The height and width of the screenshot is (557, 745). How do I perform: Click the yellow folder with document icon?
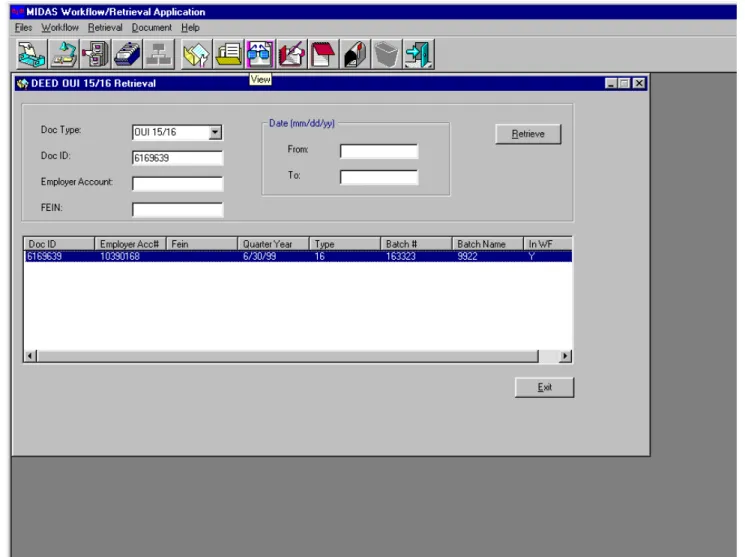[228, 54]
